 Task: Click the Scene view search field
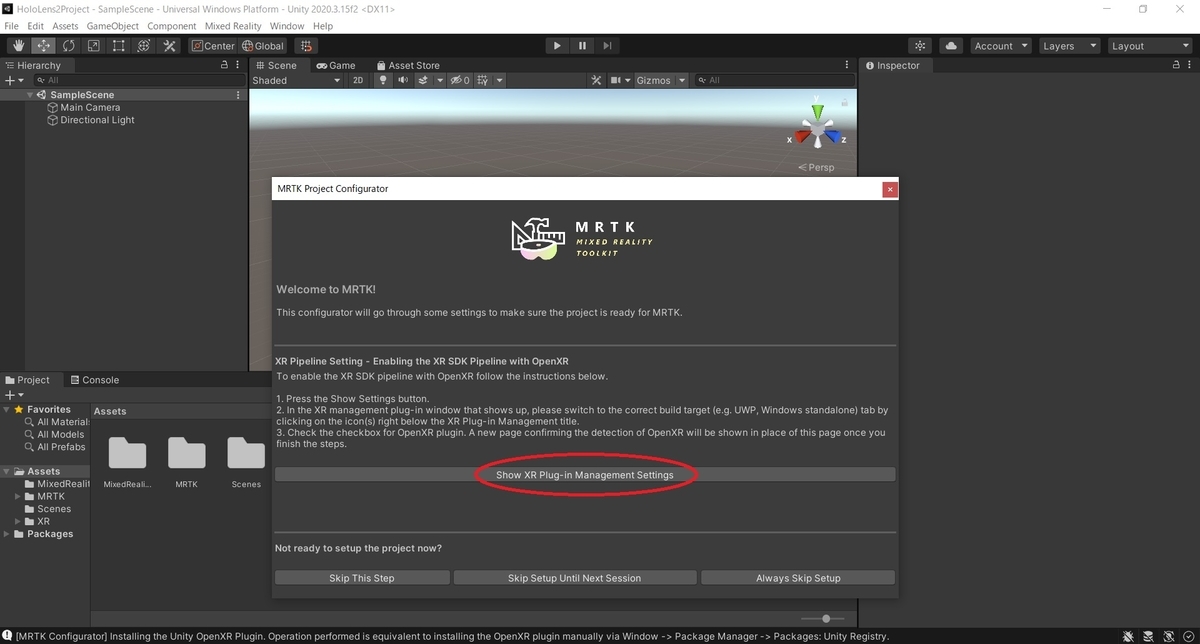coord(773,80)
